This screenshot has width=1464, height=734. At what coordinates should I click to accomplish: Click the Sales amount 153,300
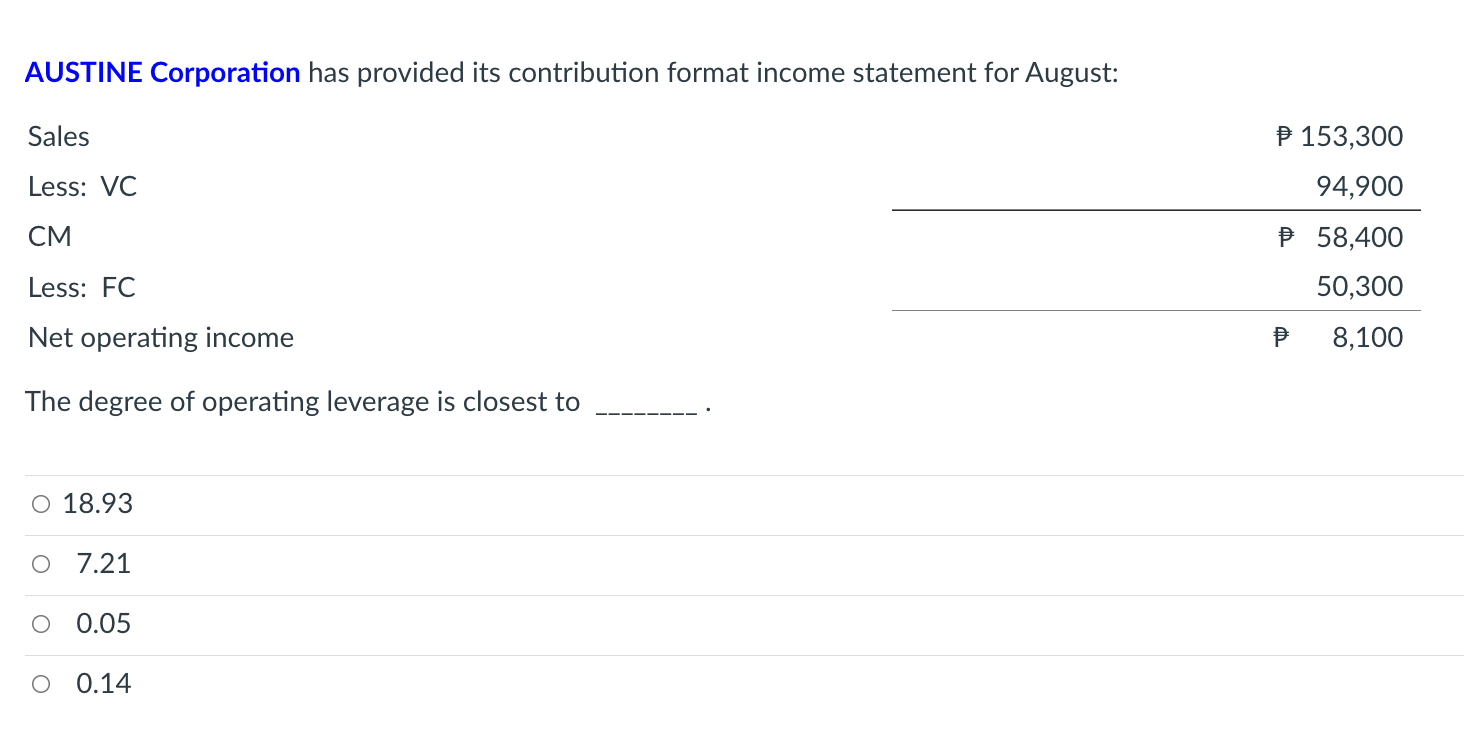(1355, 136)
